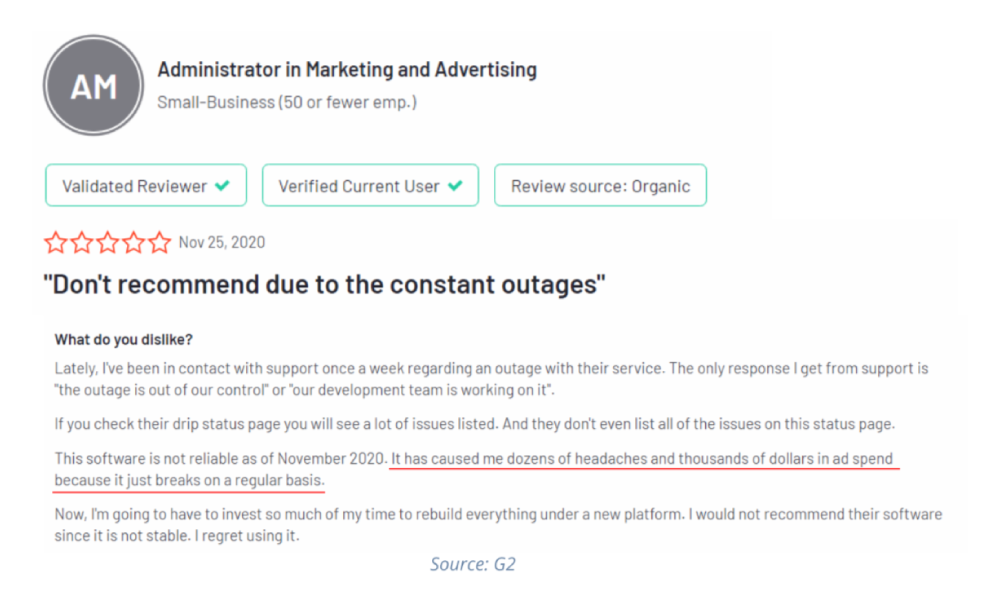Click the fifth rating star
Image resolution: width=1000 pixels, height=600 pixels.
coord(159,242)
